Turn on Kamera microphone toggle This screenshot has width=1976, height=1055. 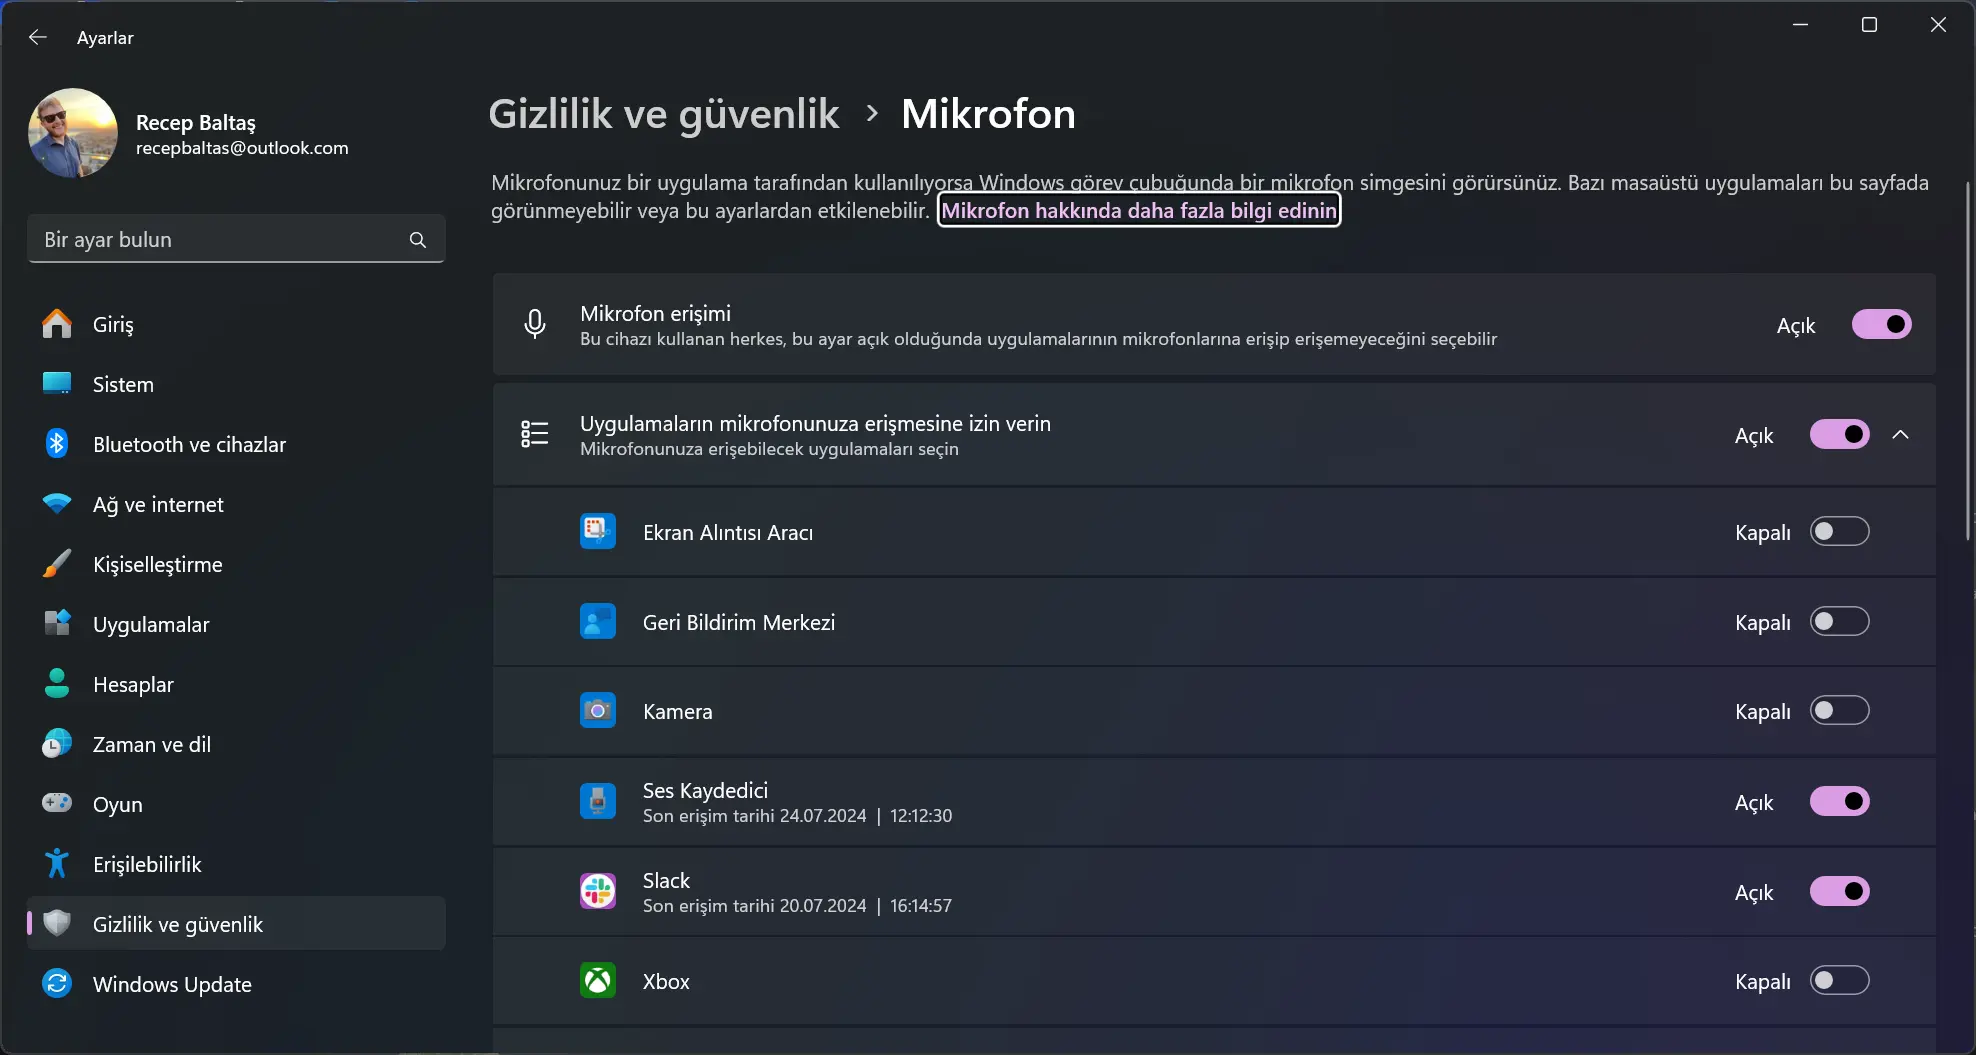click(x=1839, y=711)
